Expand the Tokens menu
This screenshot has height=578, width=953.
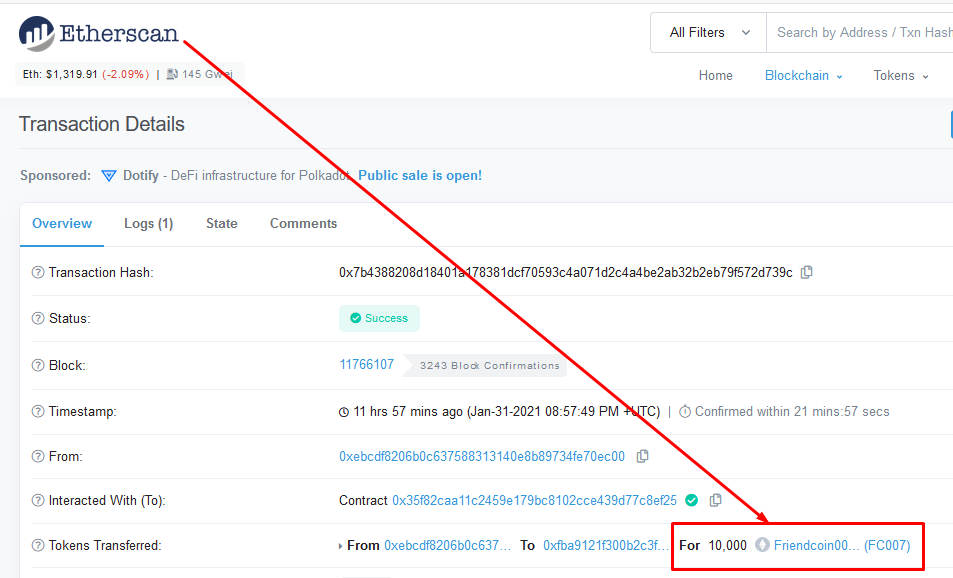(901, 75)
